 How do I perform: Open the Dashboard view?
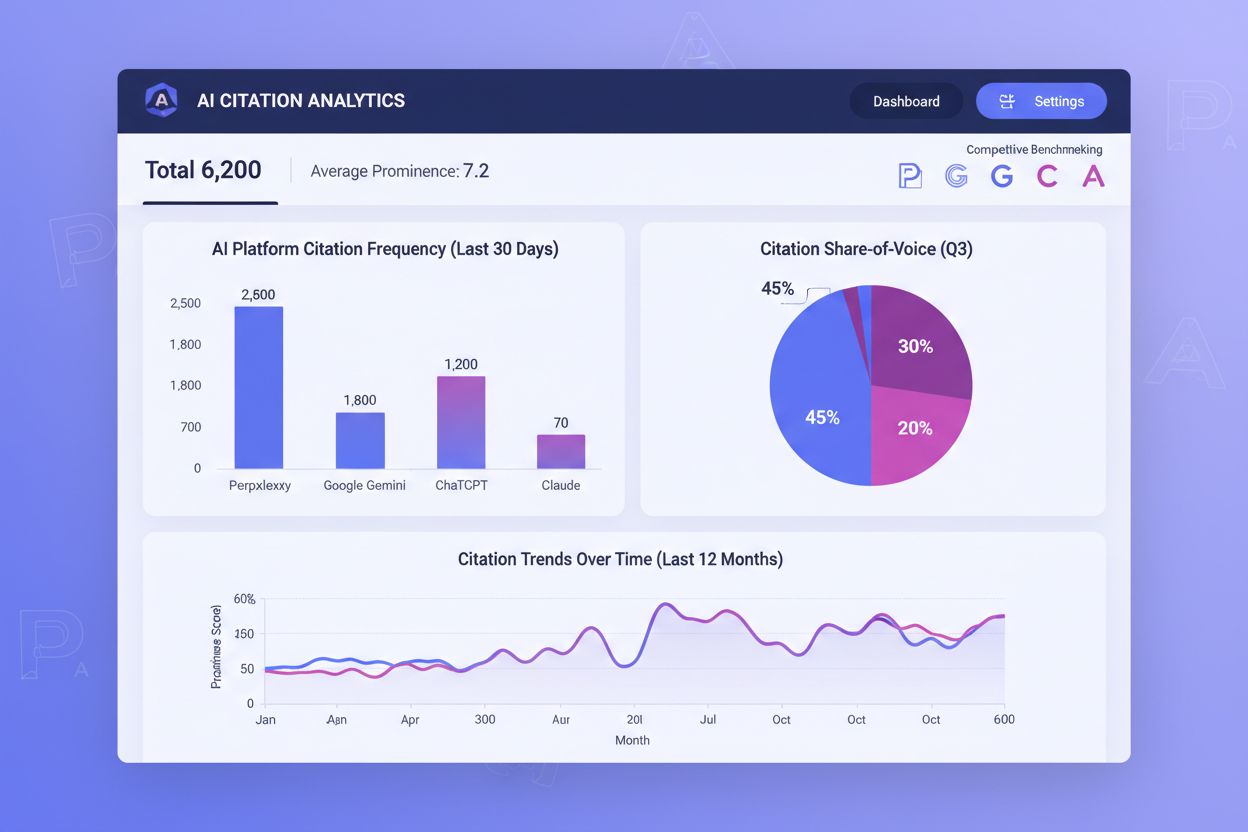(x=906, y=101)
